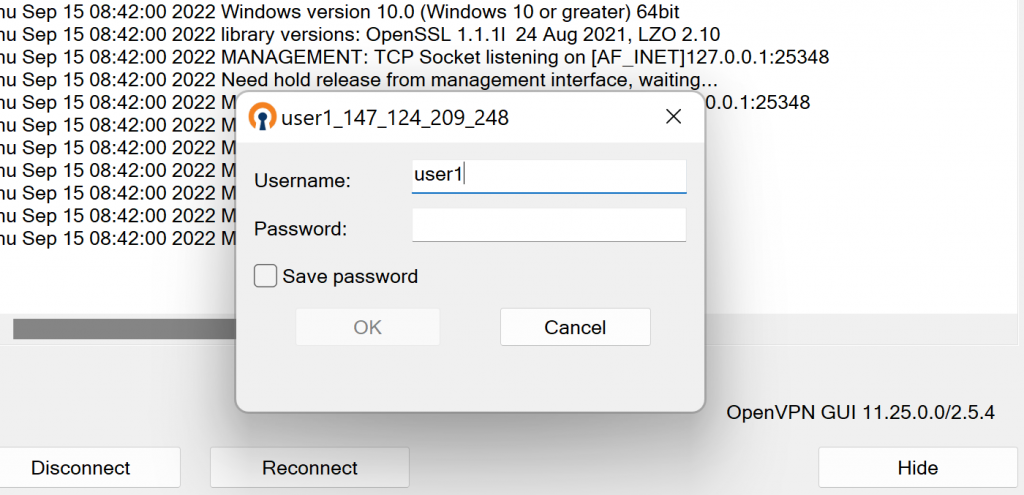Screen dimensions: 1024x495
Task: Click the Username: label
Action: pos(302,180)
